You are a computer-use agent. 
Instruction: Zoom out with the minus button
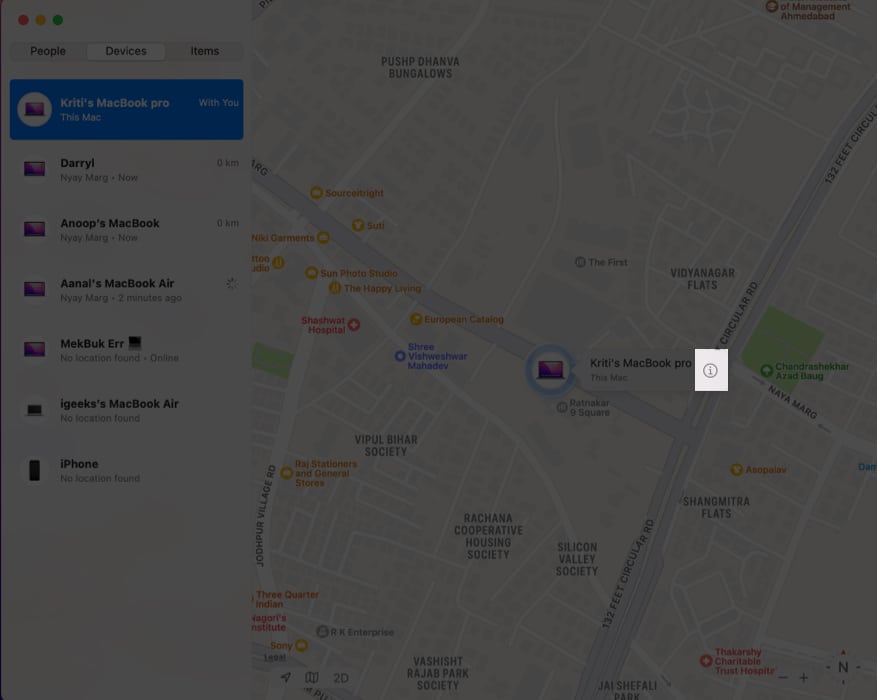tap(783, 678)
